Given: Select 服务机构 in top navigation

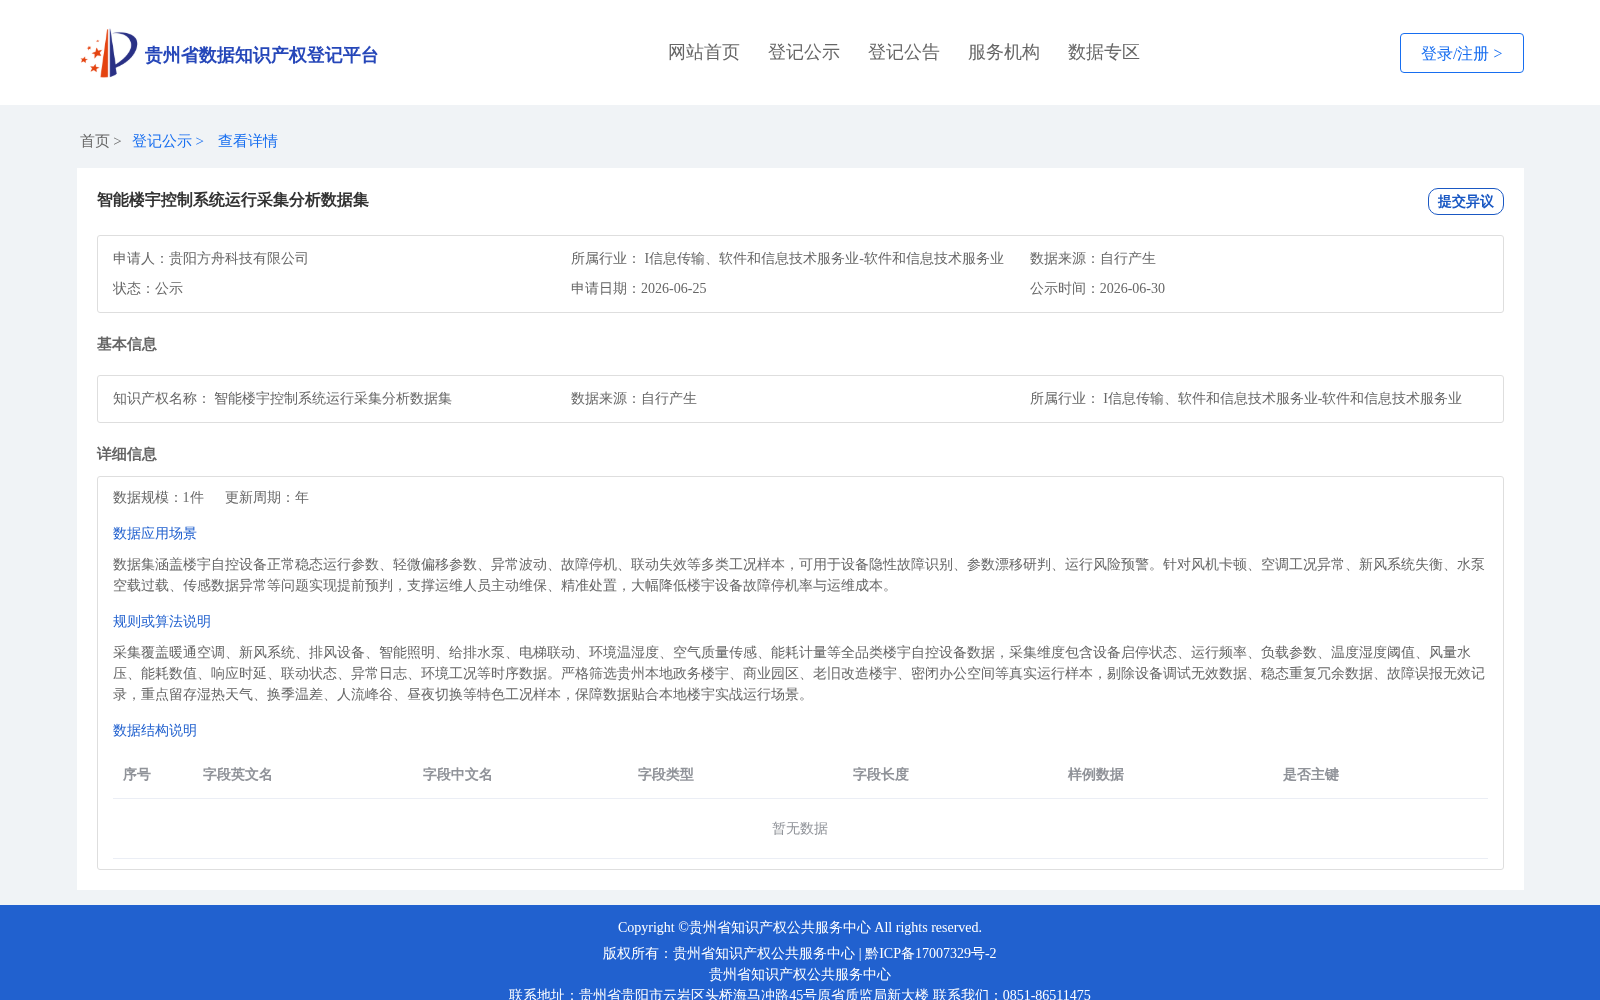Looking at the screenshot, I should pyautogui.click(x=1004, y=52).
